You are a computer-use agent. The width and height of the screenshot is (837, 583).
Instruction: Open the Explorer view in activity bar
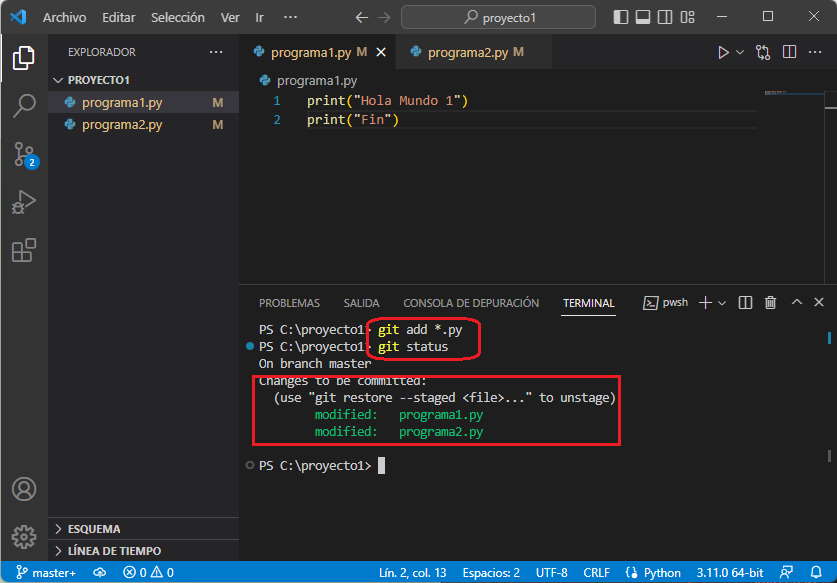(x=23, y=58)
